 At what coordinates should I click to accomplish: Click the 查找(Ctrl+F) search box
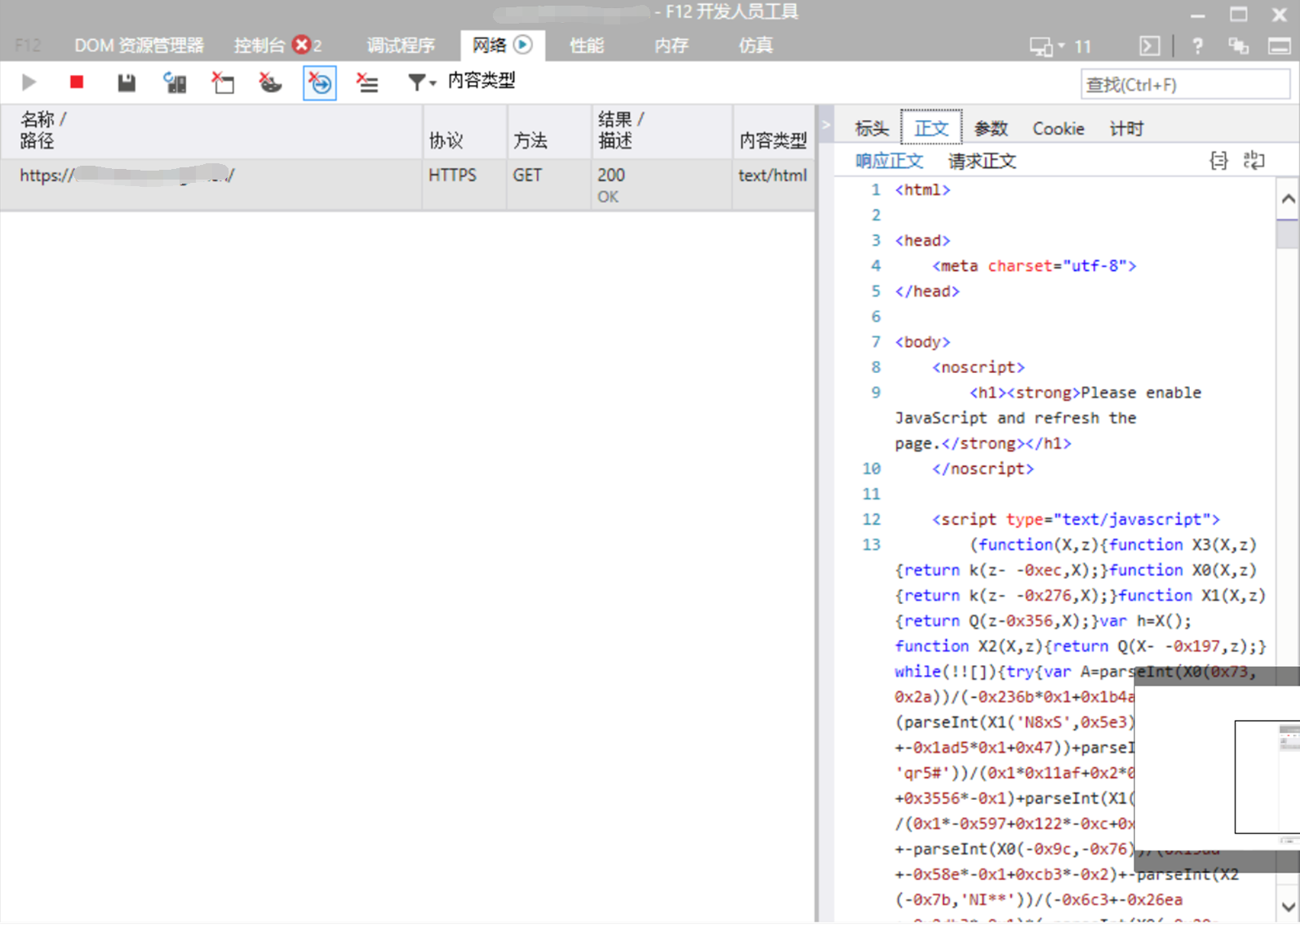(x=1184, y=85)
